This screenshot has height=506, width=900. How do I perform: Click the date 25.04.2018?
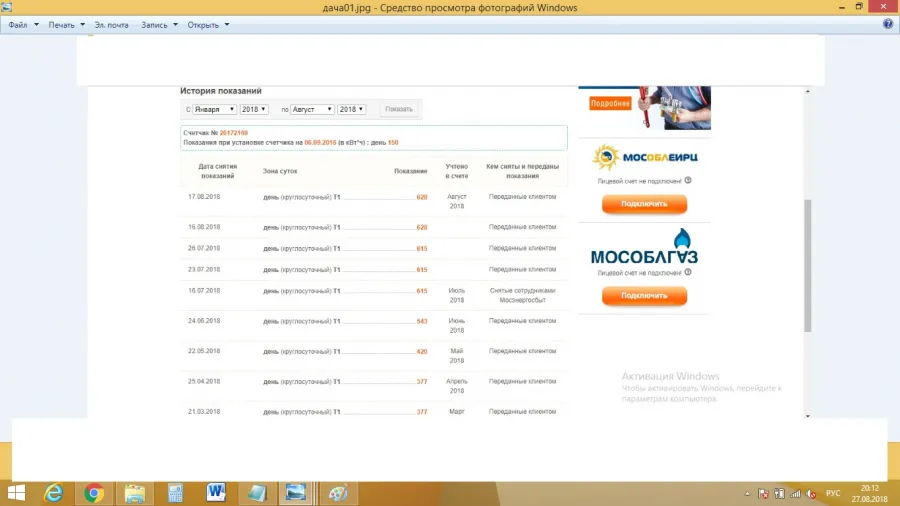[x=204, y=381]
